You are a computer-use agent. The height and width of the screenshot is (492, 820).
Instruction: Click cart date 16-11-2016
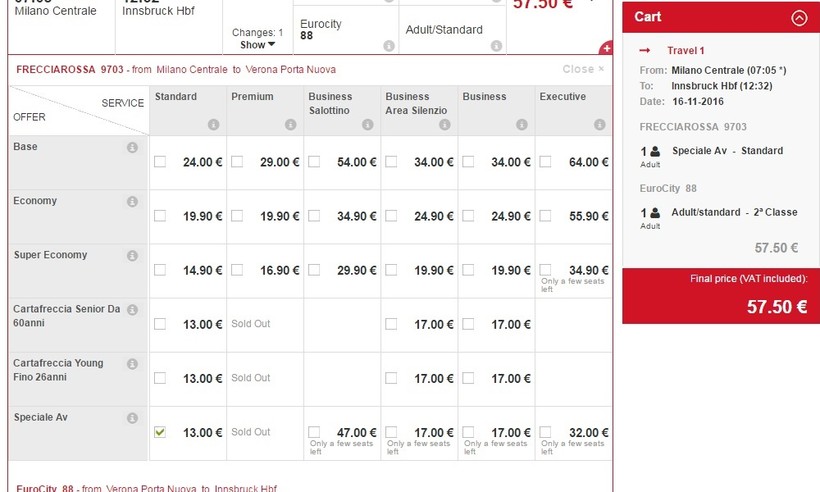coord(698,101)
